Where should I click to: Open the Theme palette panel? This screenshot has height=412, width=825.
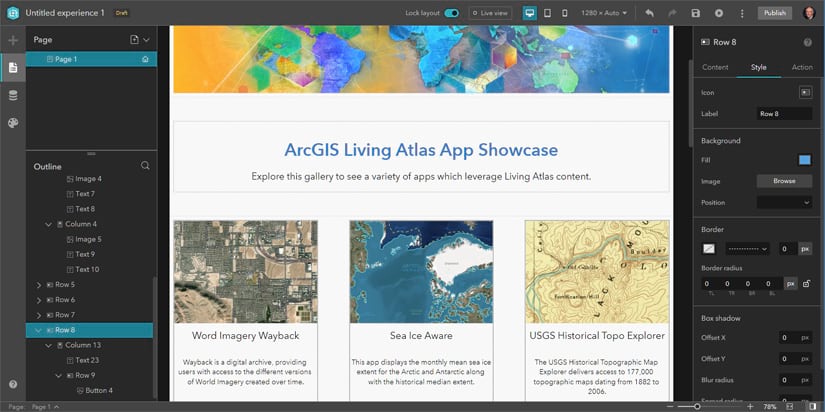tap(13, 123)
